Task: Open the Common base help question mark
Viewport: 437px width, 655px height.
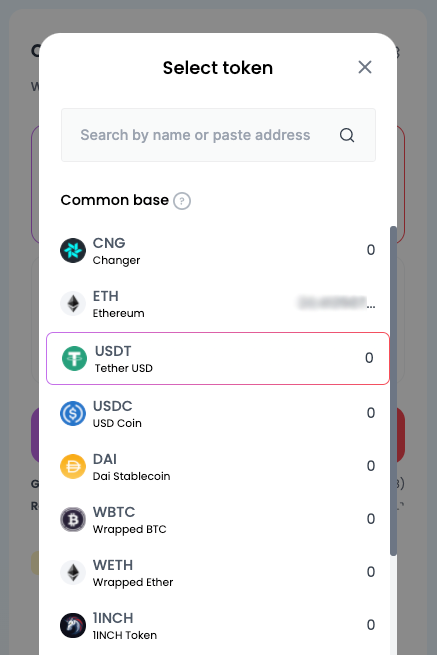Action: tap(182, 201)
